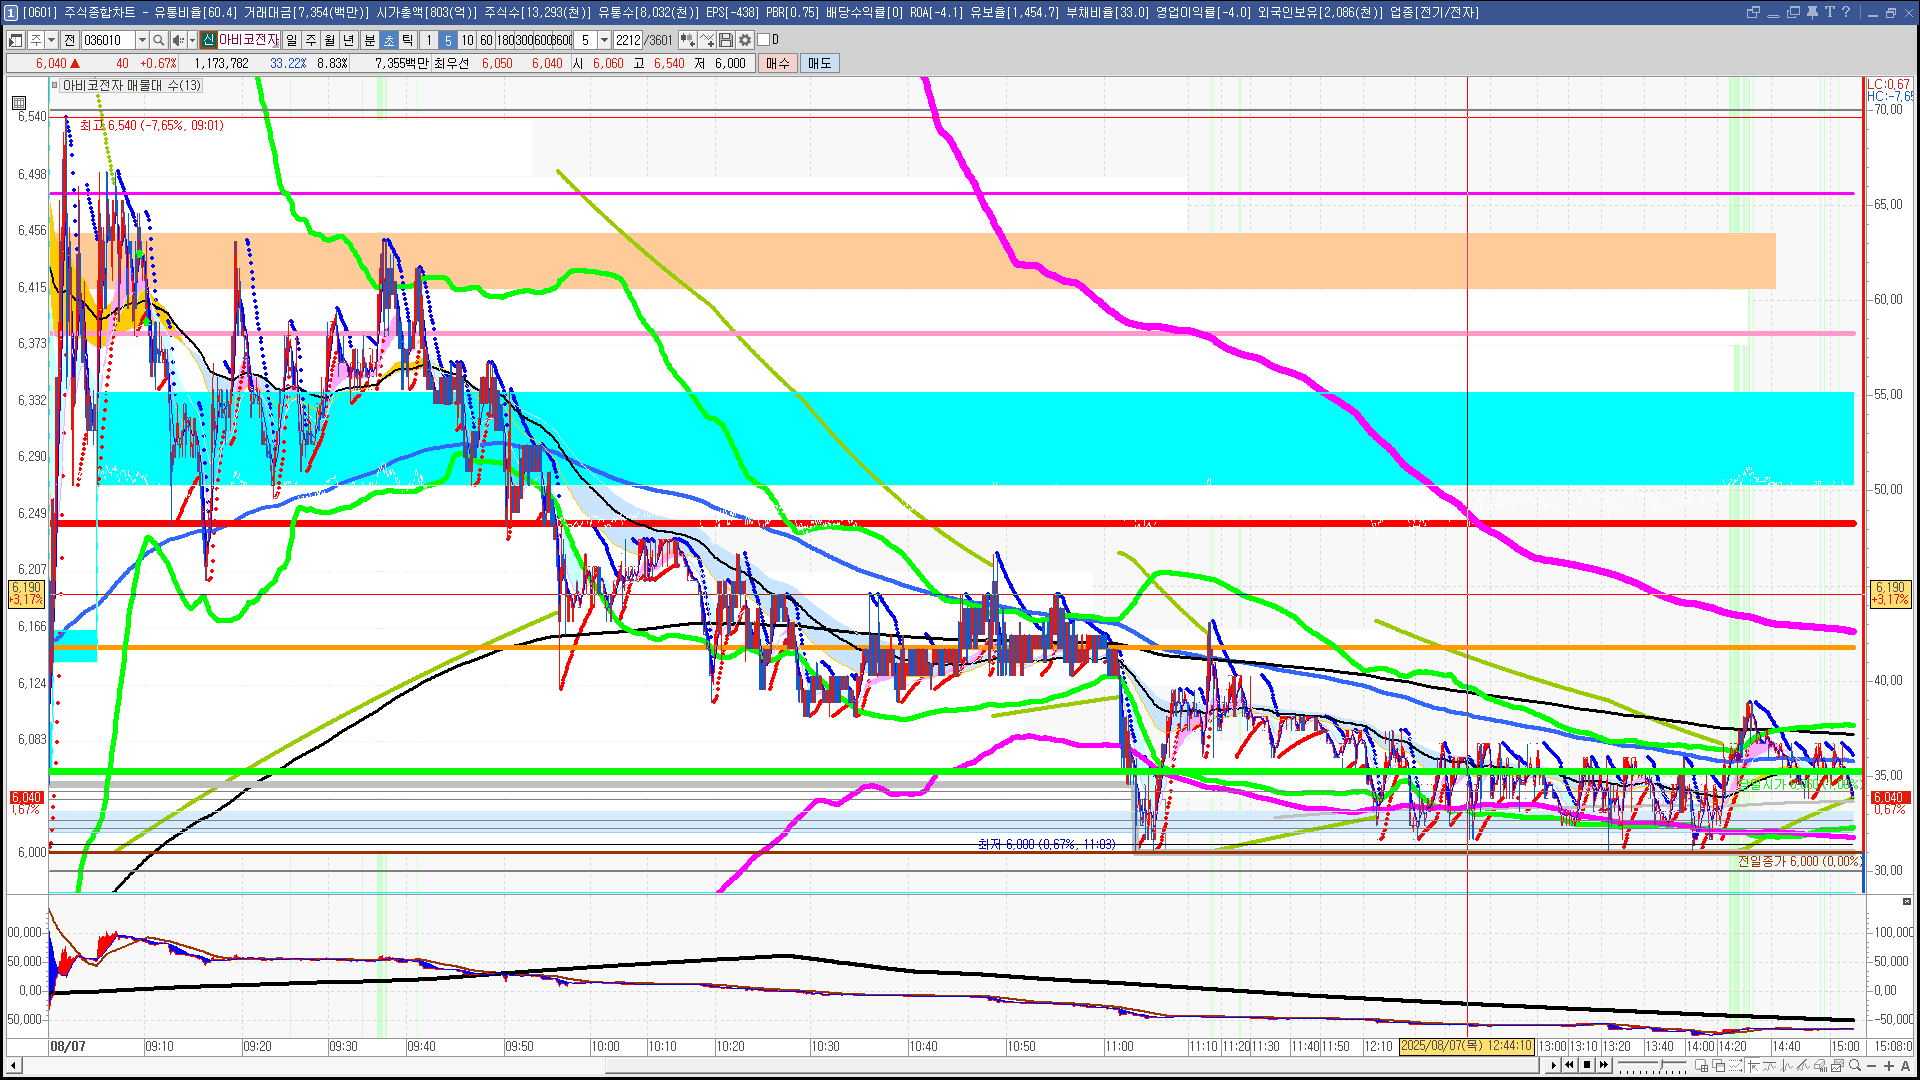Select the 분 (minute) period tab

tap(369, 40)
